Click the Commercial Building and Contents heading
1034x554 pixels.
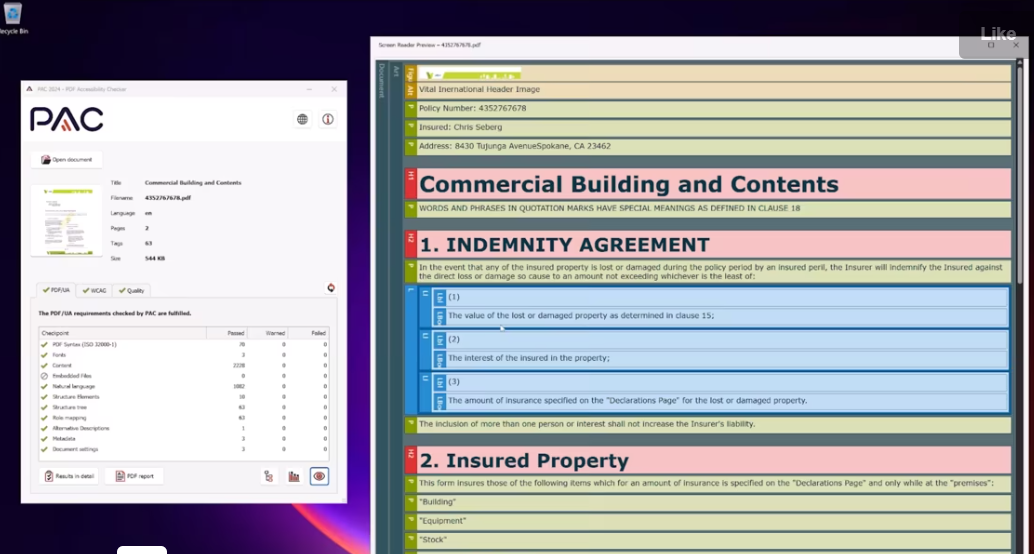(628, 184)
